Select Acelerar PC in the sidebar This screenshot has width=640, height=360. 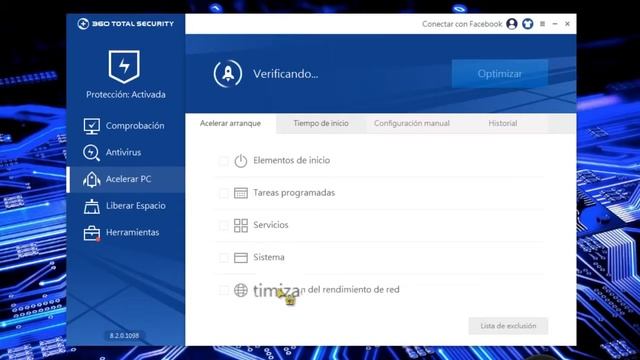(x=126, y=179)
